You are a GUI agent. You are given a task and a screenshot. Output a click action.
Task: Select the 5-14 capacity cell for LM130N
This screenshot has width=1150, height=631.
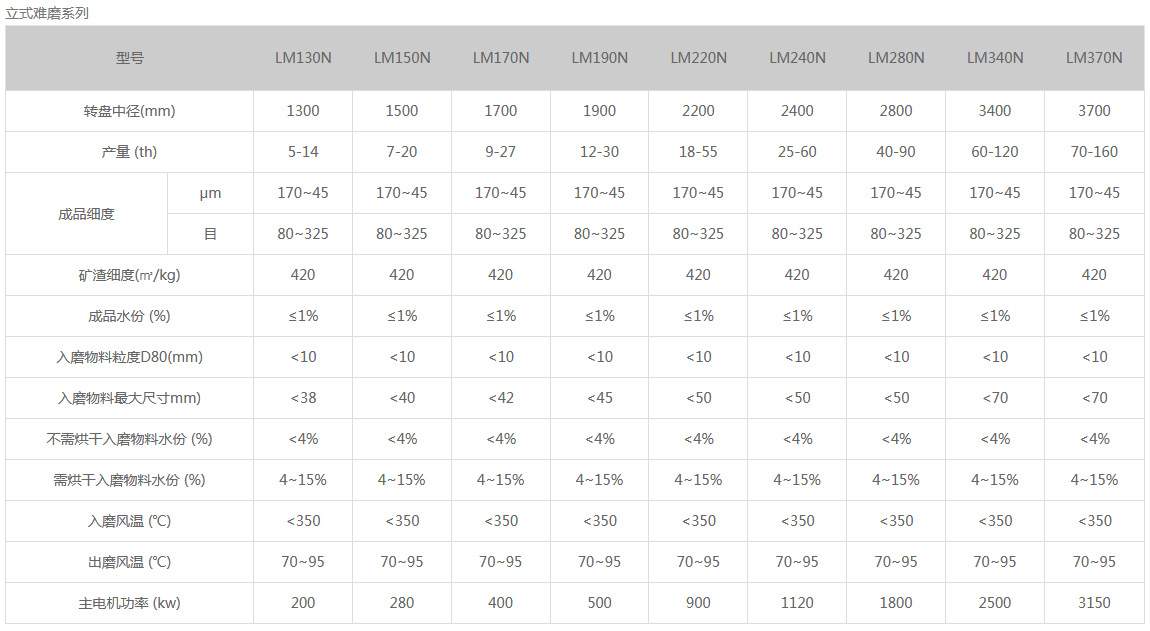point(303,152)
